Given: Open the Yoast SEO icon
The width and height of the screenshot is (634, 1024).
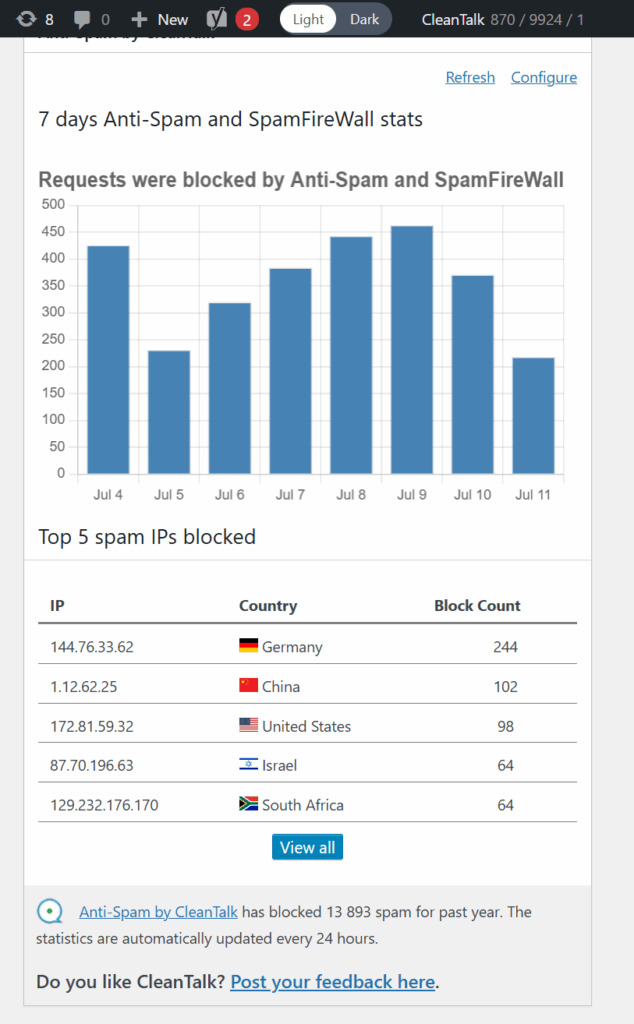Looking at the screenshot, I should click(x=216, y=19).
